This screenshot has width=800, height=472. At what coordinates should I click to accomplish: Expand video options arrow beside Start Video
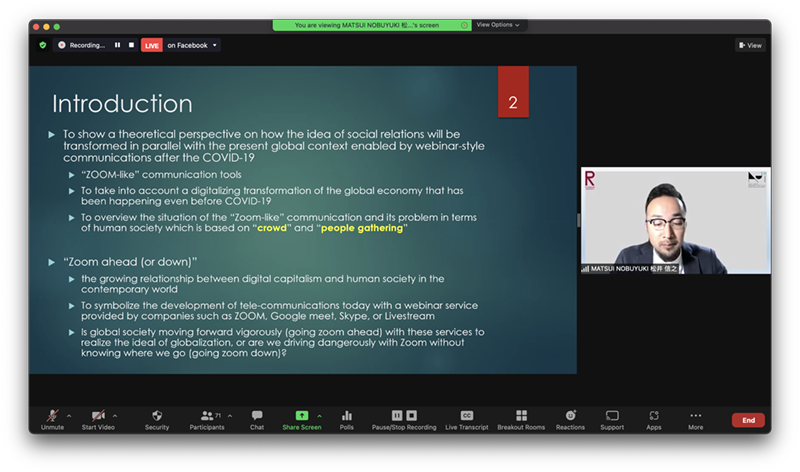[x=115, y=415]
